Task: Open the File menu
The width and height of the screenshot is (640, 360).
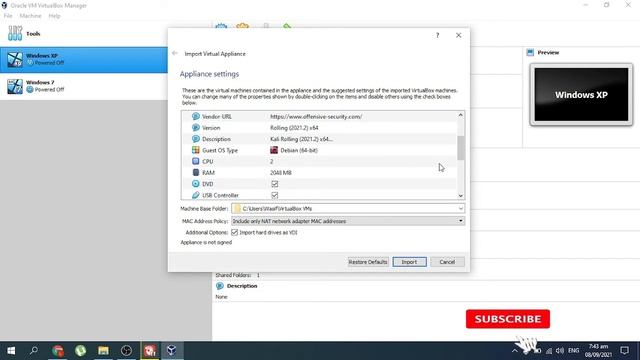Action: tap(8, 16)
